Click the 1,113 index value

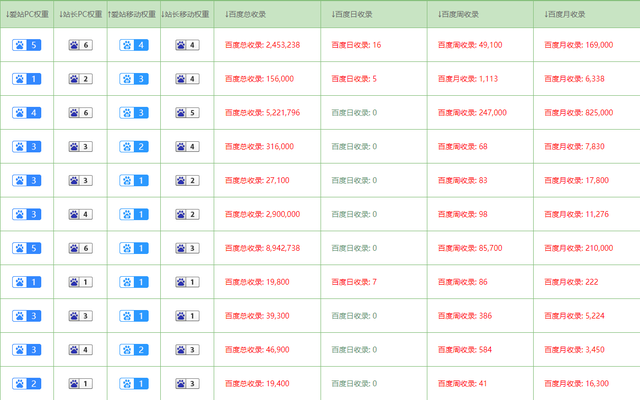click(468, 79)
